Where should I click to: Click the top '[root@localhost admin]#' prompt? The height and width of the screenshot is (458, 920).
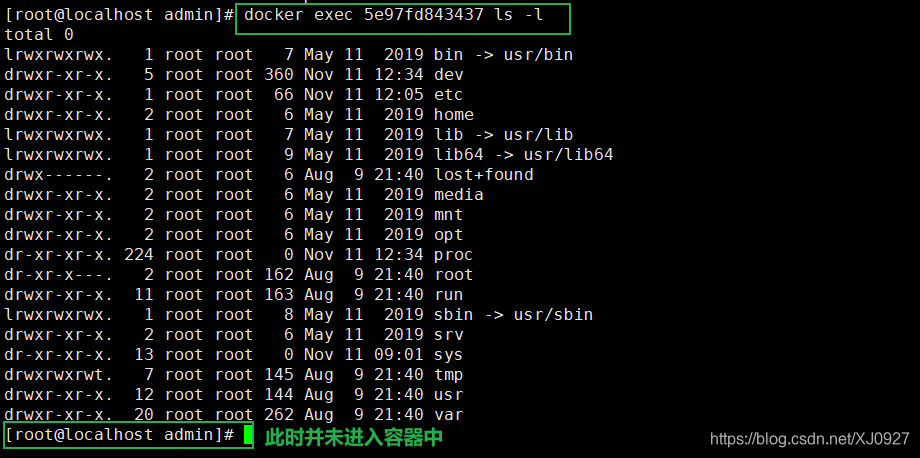tap(119, 15)
